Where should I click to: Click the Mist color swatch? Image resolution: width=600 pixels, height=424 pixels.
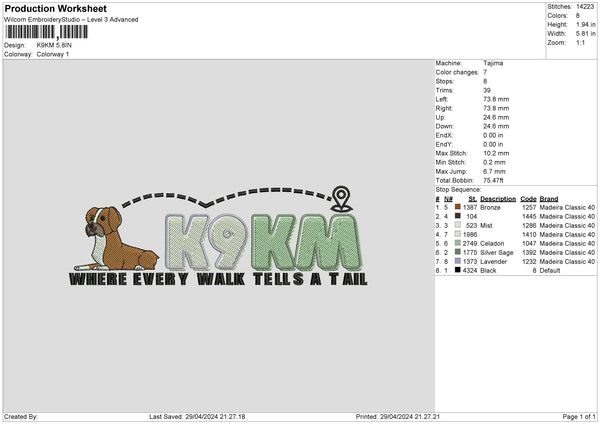pos(458,225)
